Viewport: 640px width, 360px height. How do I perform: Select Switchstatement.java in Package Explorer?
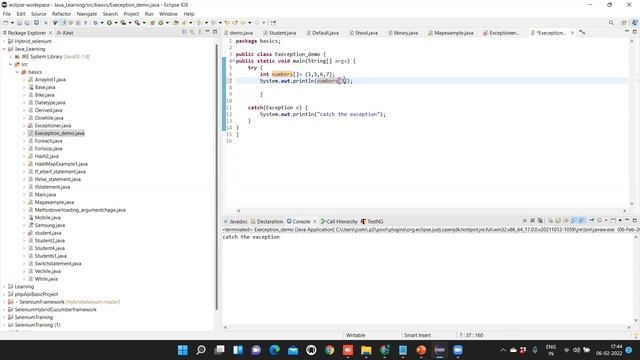[58, 264]
